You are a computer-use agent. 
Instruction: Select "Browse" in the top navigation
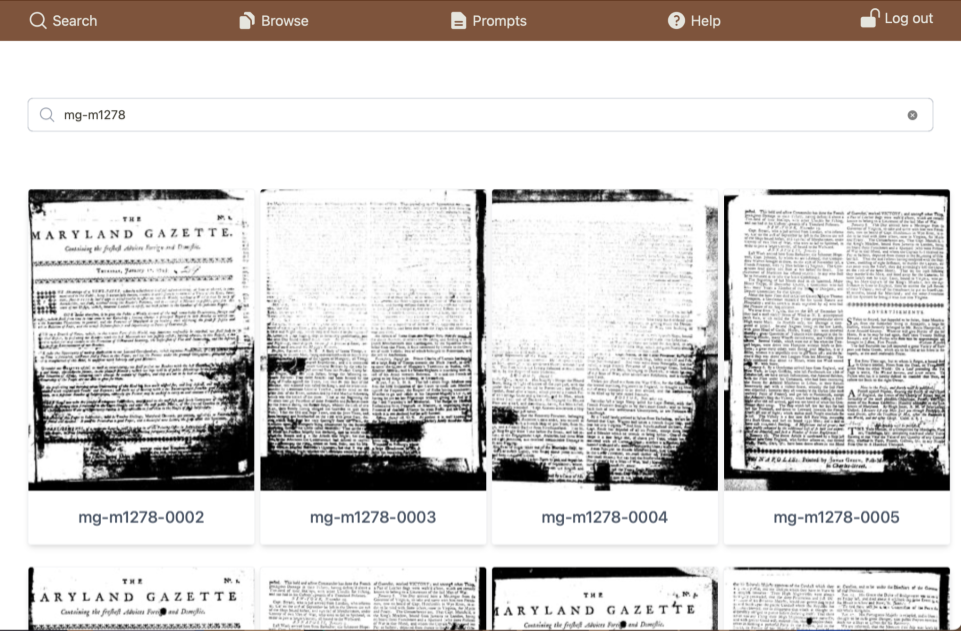point(284,20)
